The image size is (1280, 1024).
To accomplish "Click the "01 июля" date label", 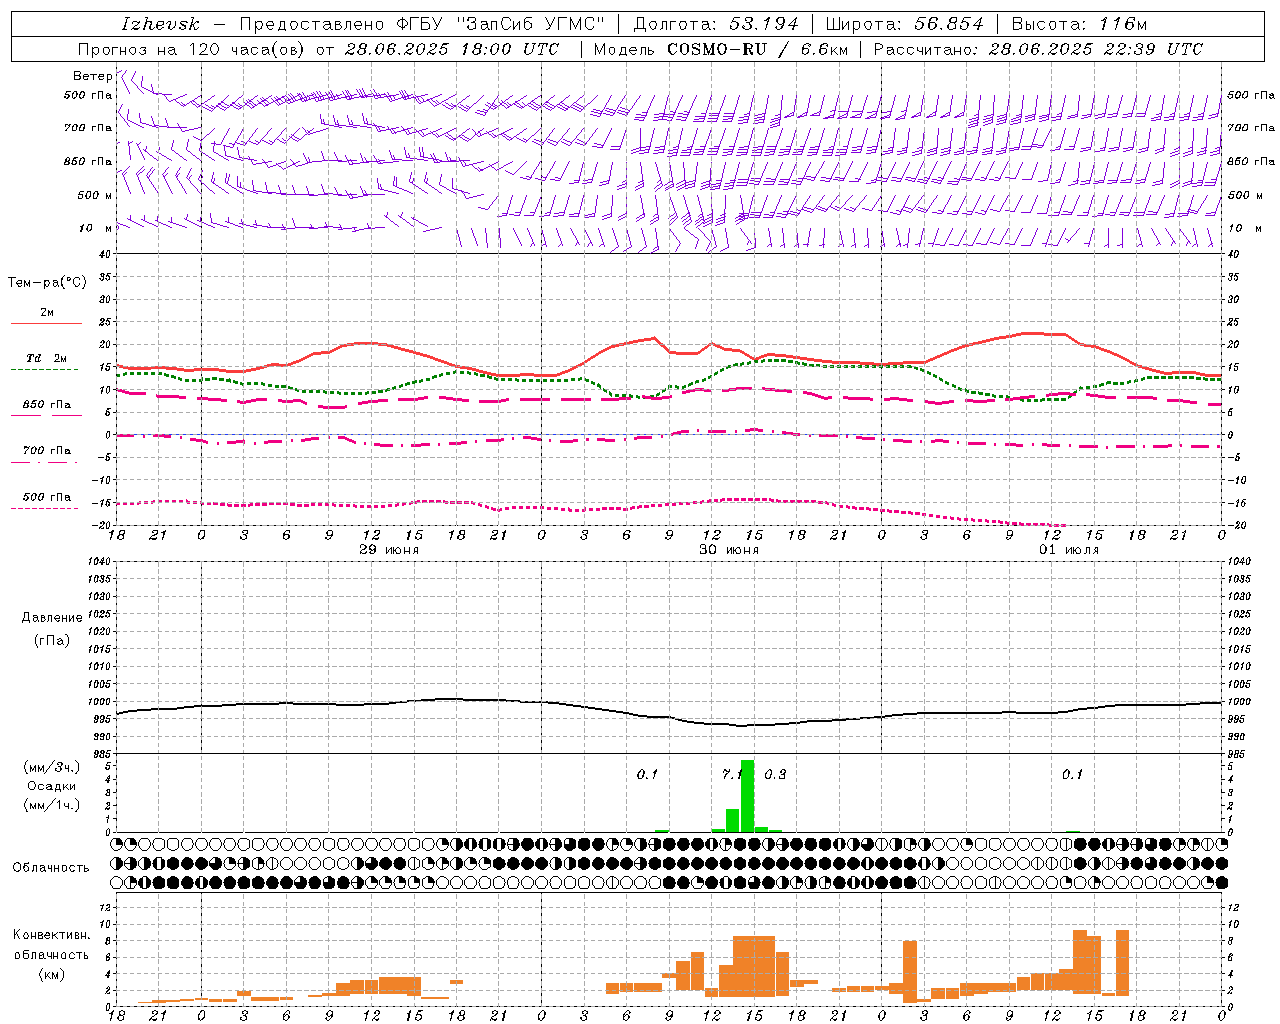I will 1069,550.
